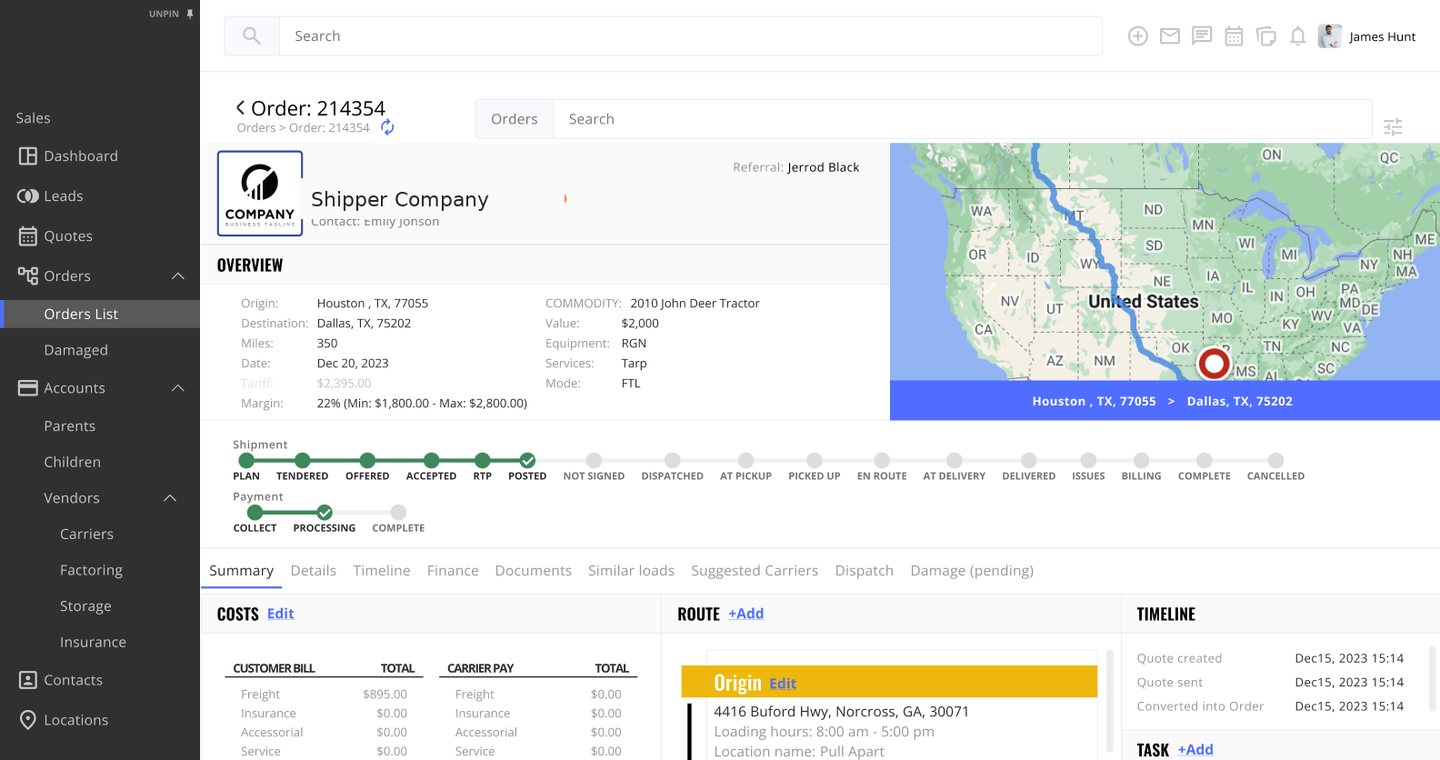This screenshot has width=1440, height=760.
Task: Open the Damage (pending) tab
Action: click(x=972, y=570)
